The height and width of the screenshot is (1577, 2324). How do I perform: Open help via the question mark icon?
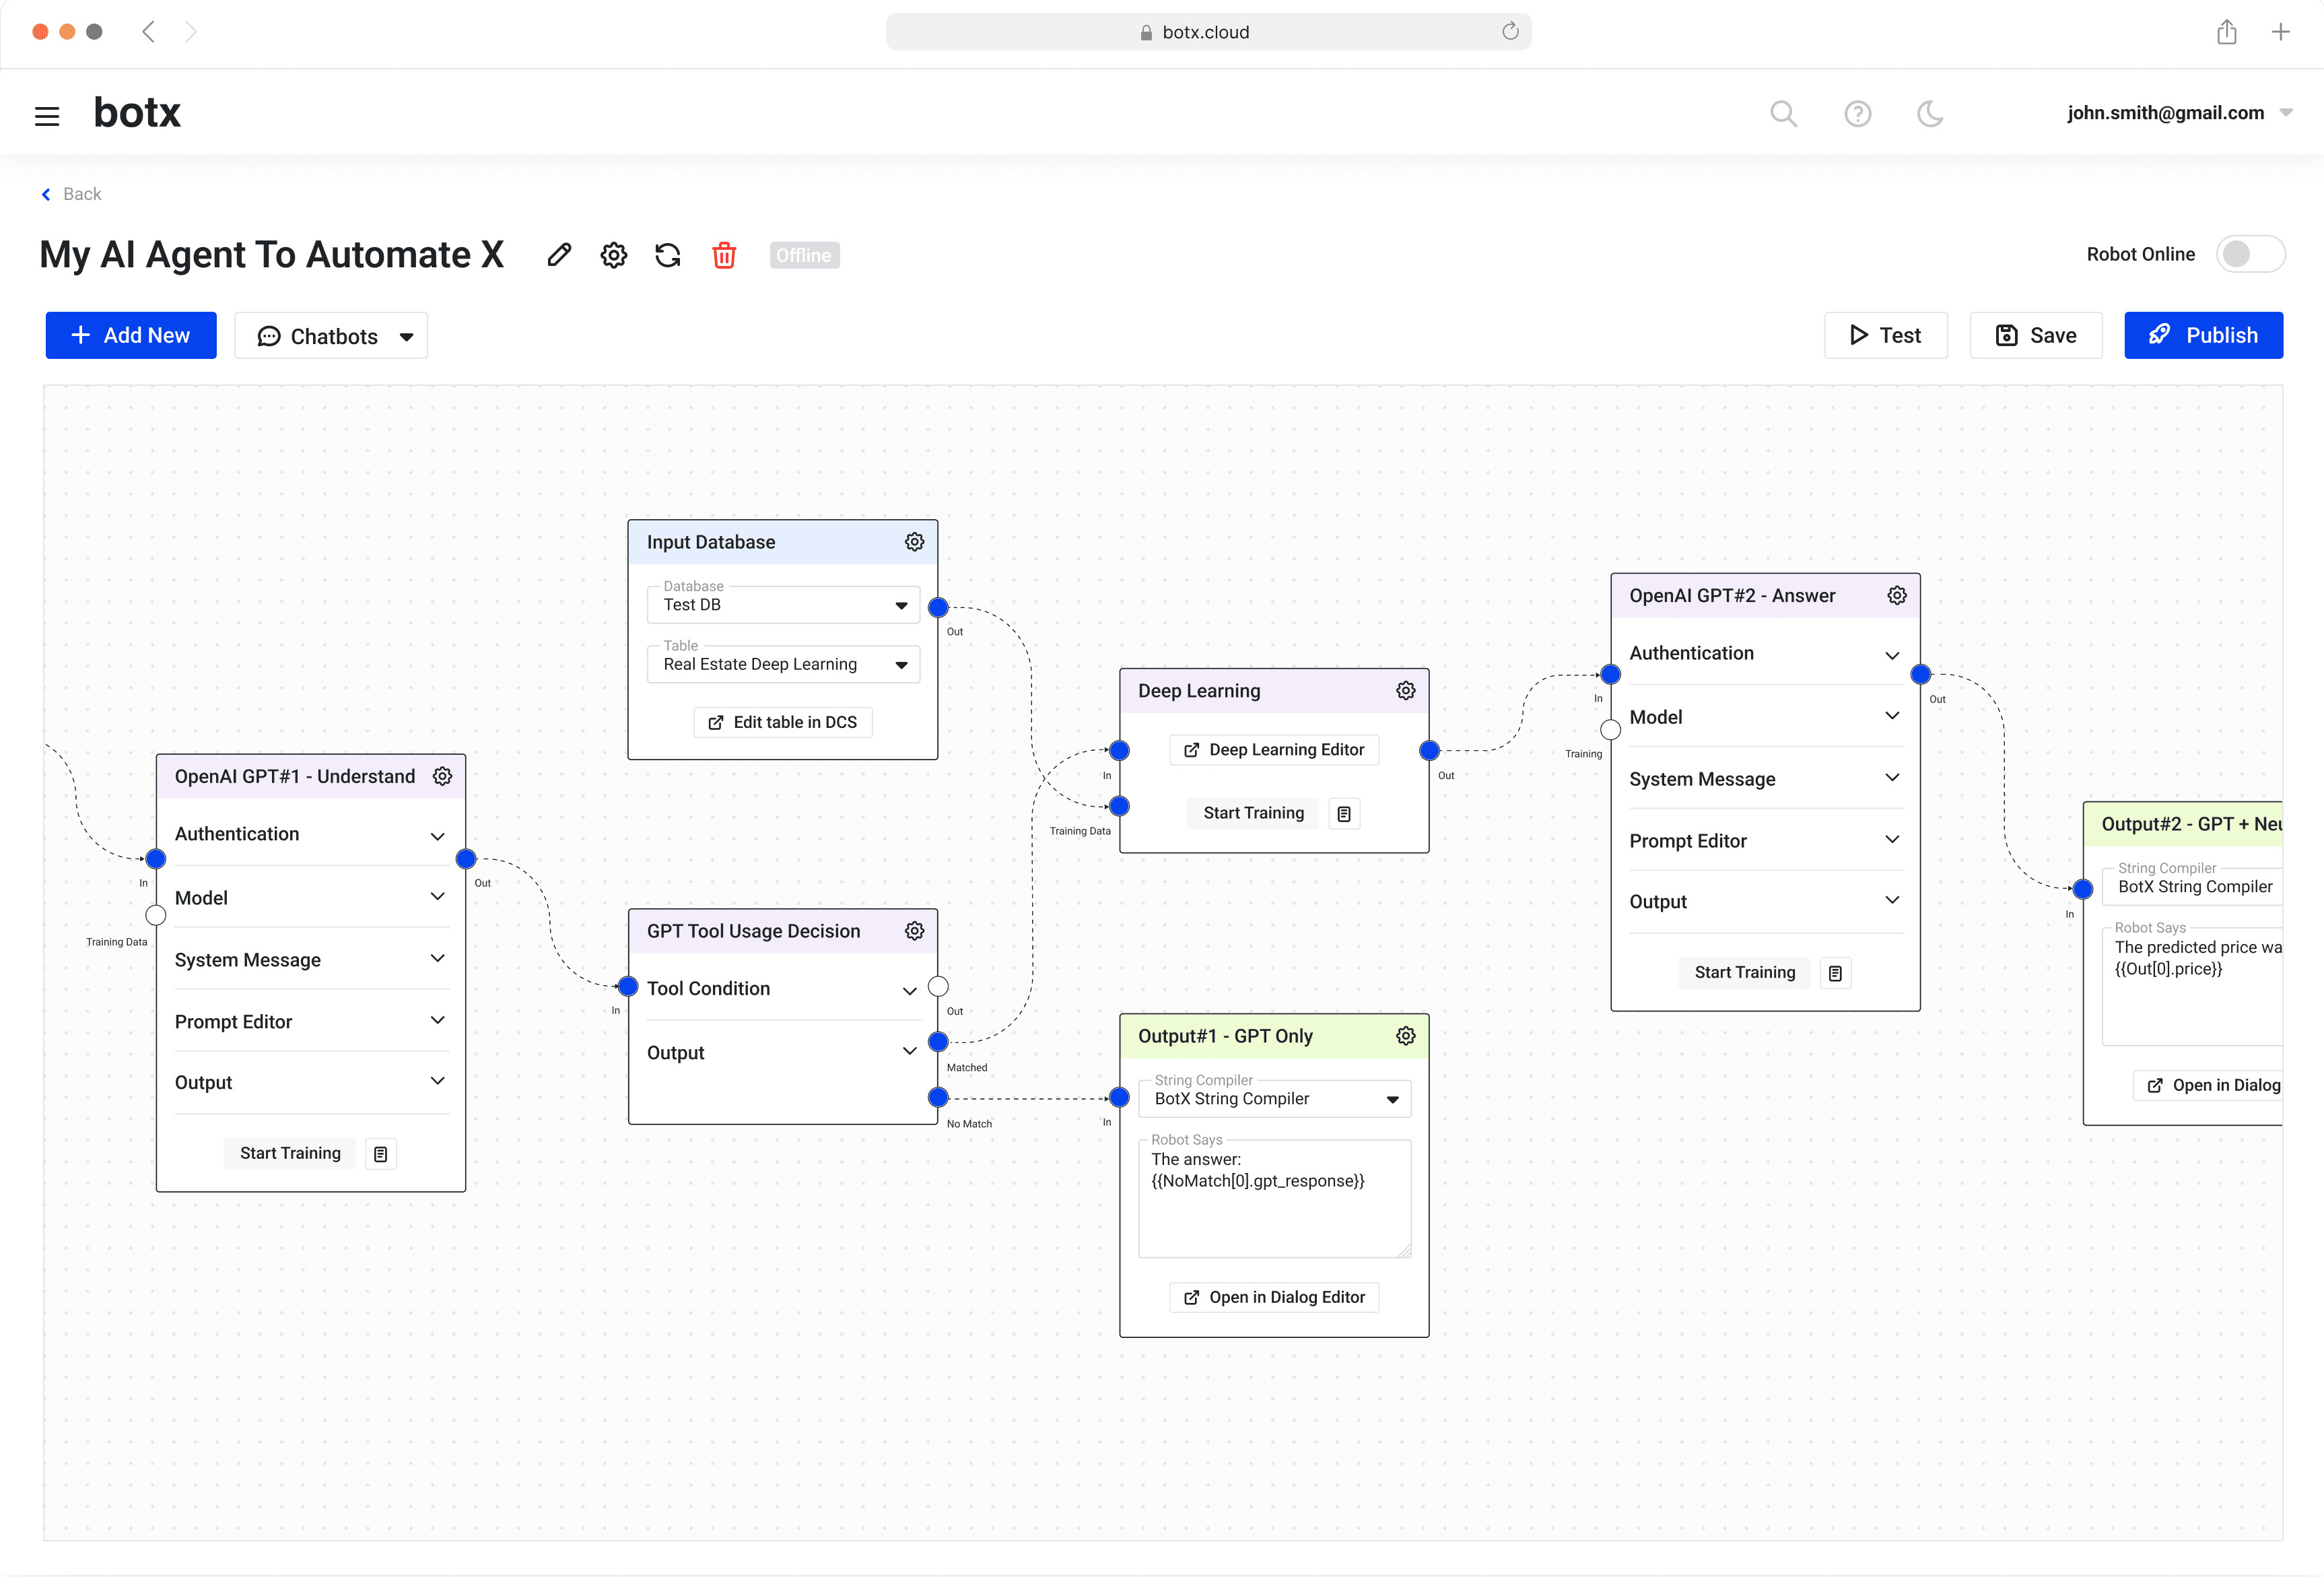[1858, 113]
